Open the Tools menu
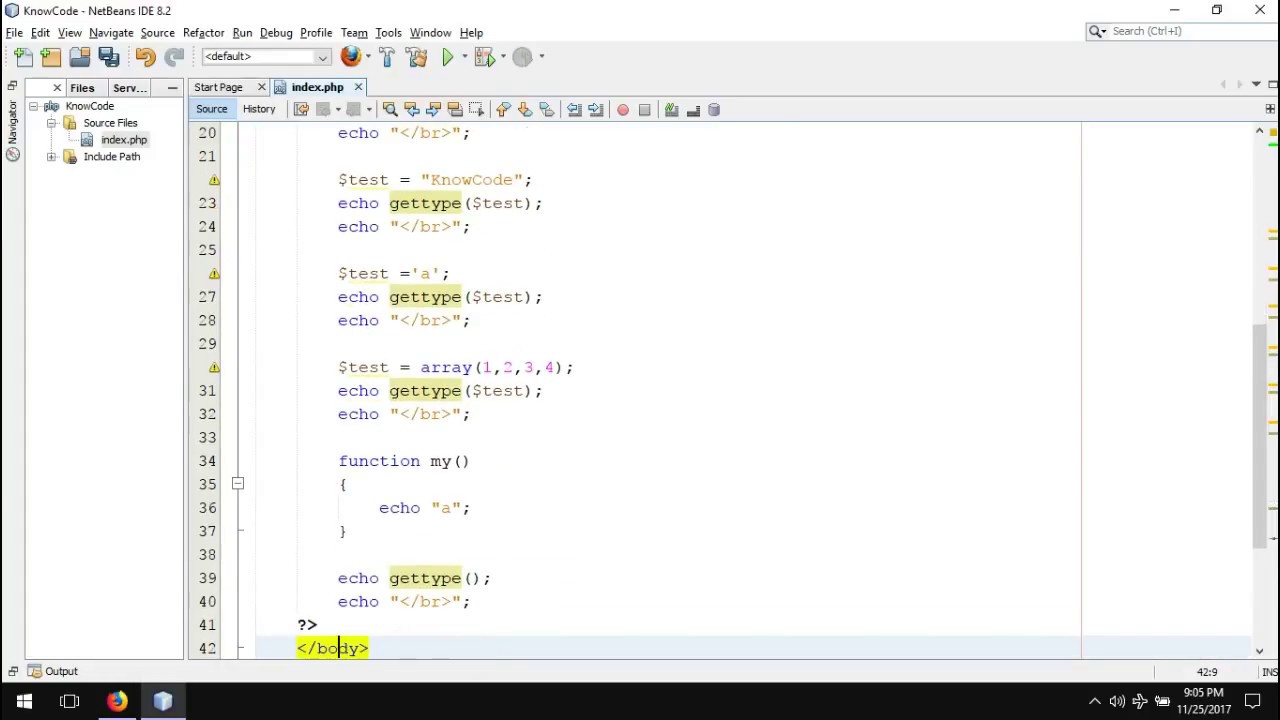1280x720 pixels. 388,33
